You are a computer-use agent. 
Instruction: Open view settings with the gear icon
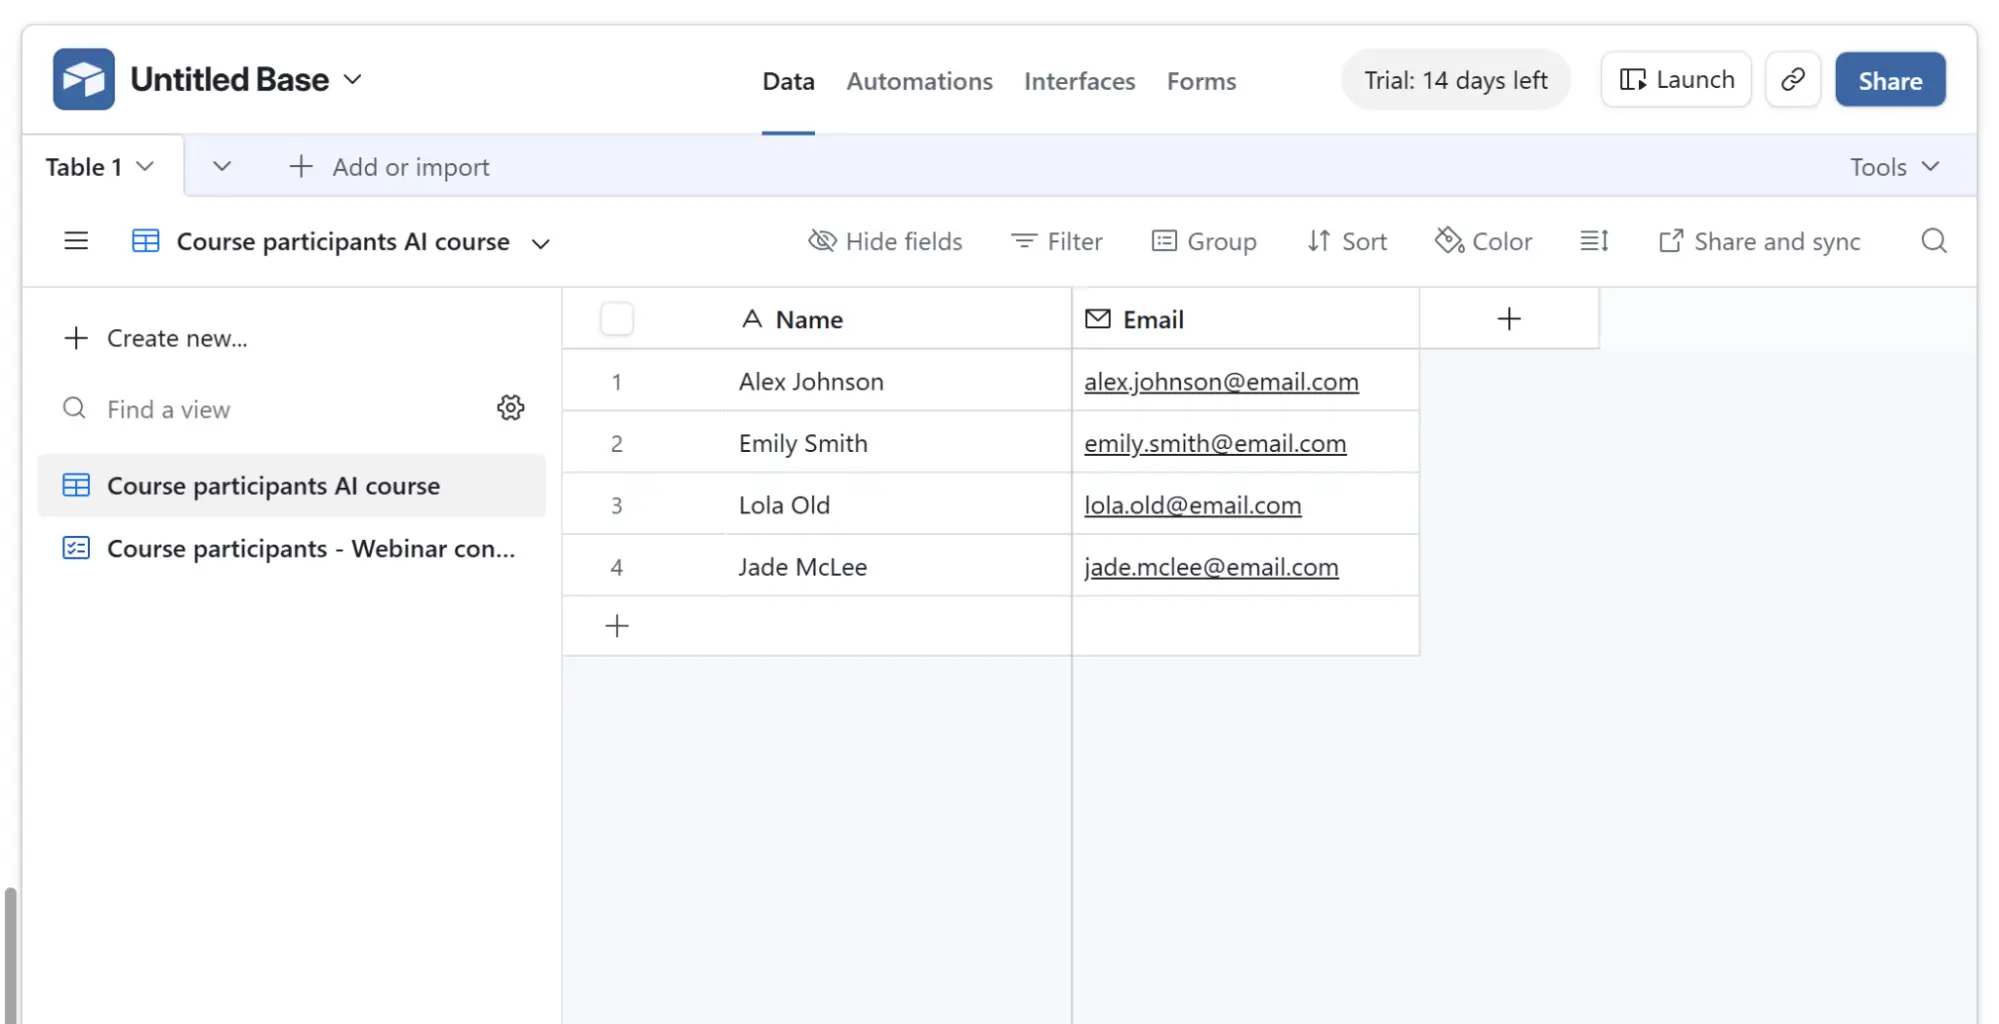pyautogui.click(x=511, y=407)
